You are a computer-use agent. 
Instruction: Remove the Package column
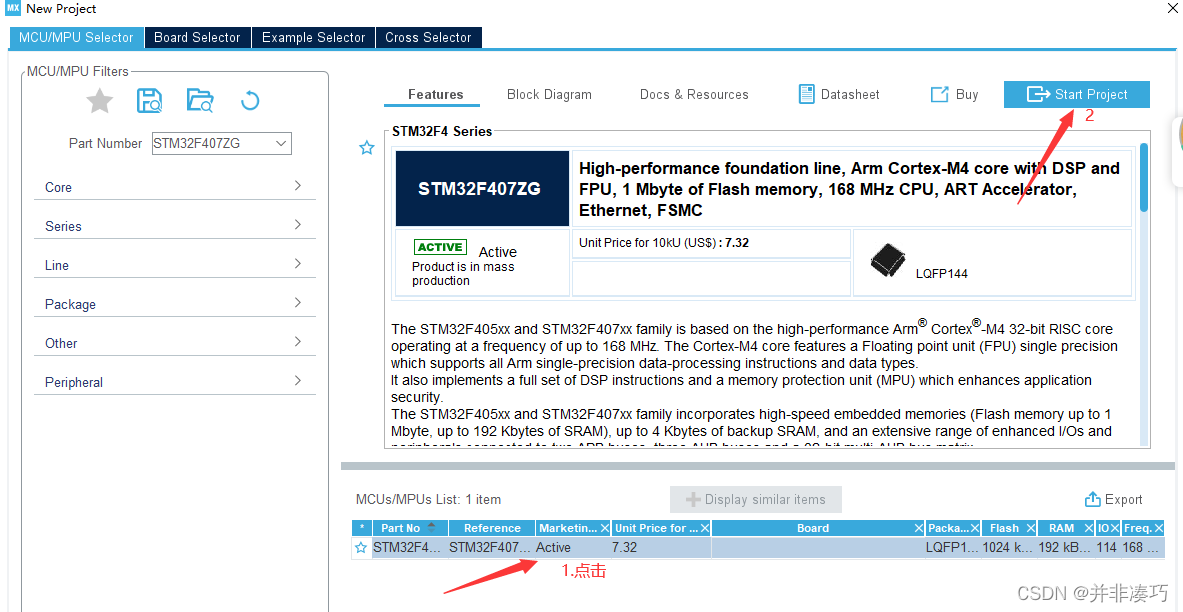976,528
